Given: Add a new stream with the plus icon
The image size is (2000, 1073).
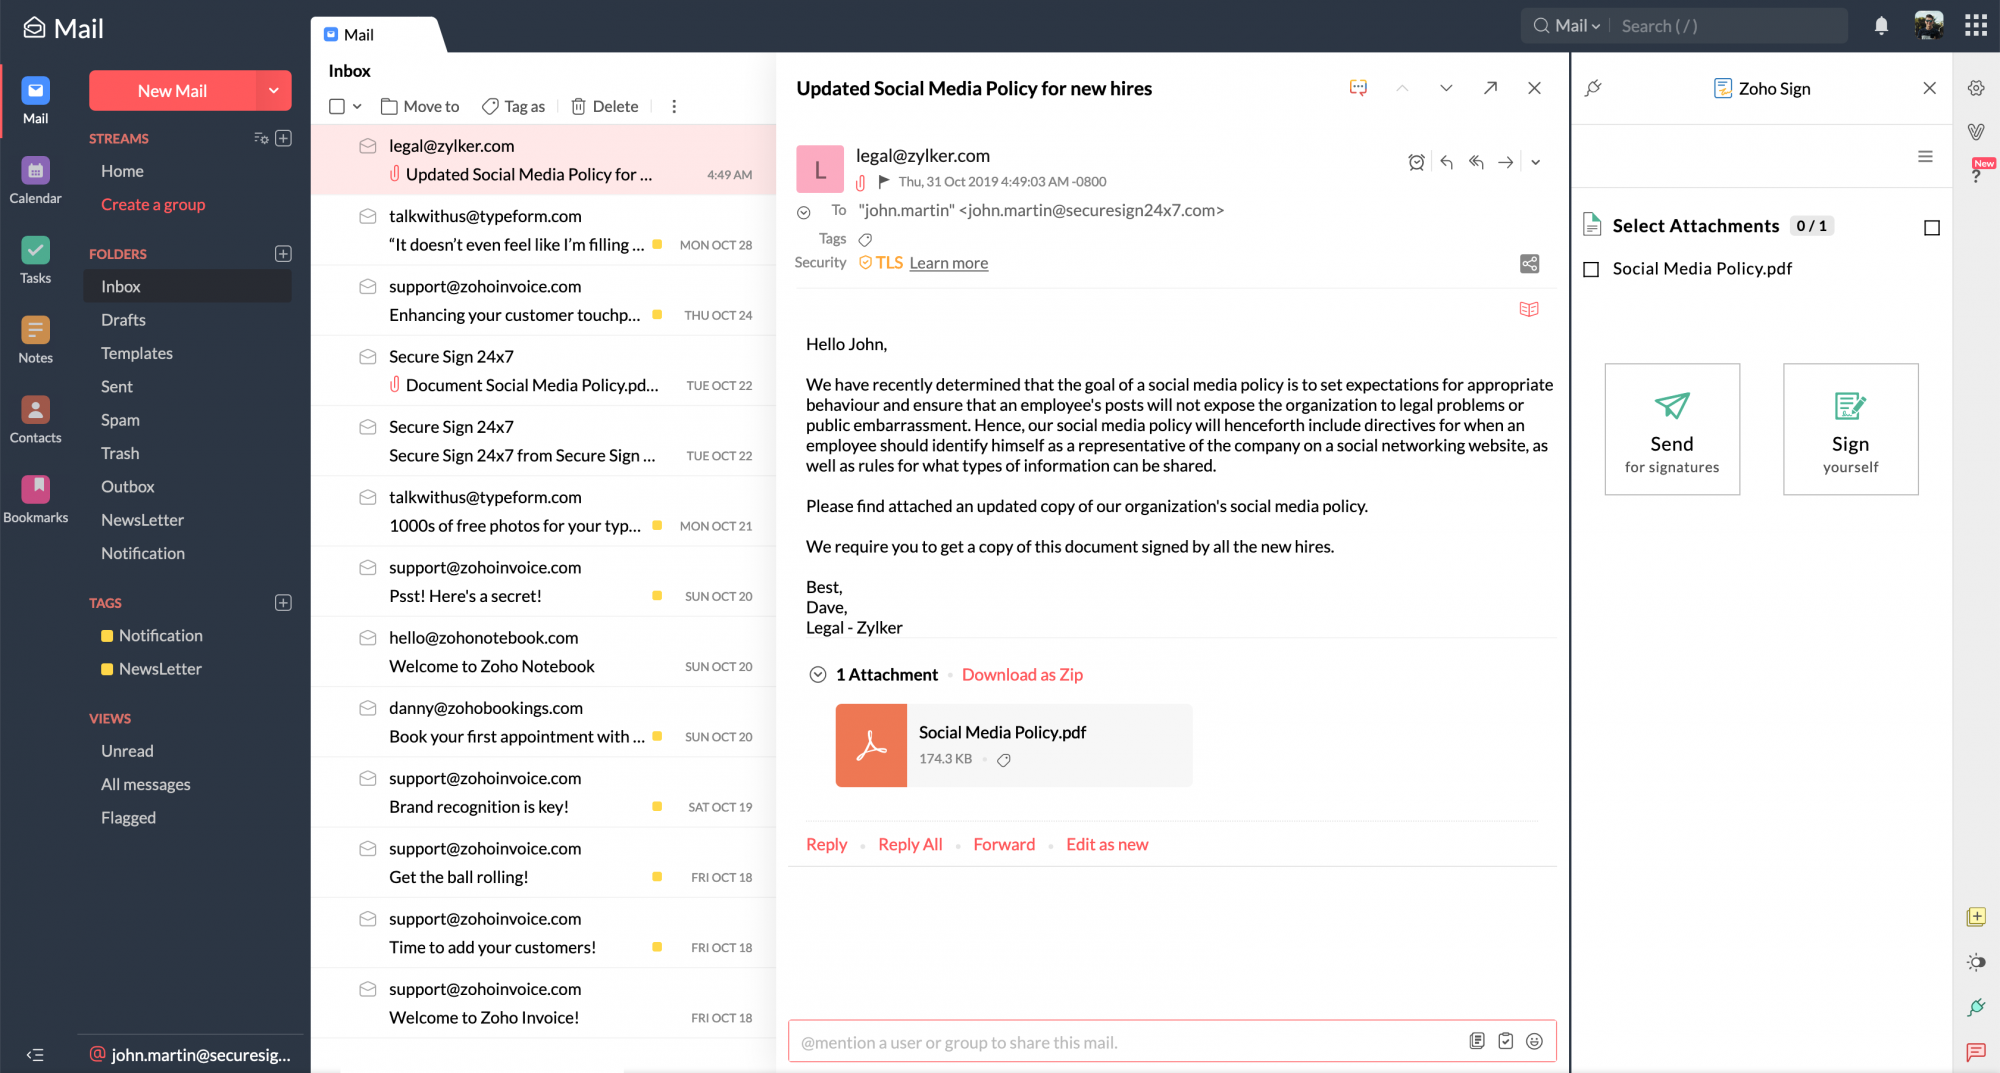Looking at the screenshot, I should 283,138.
